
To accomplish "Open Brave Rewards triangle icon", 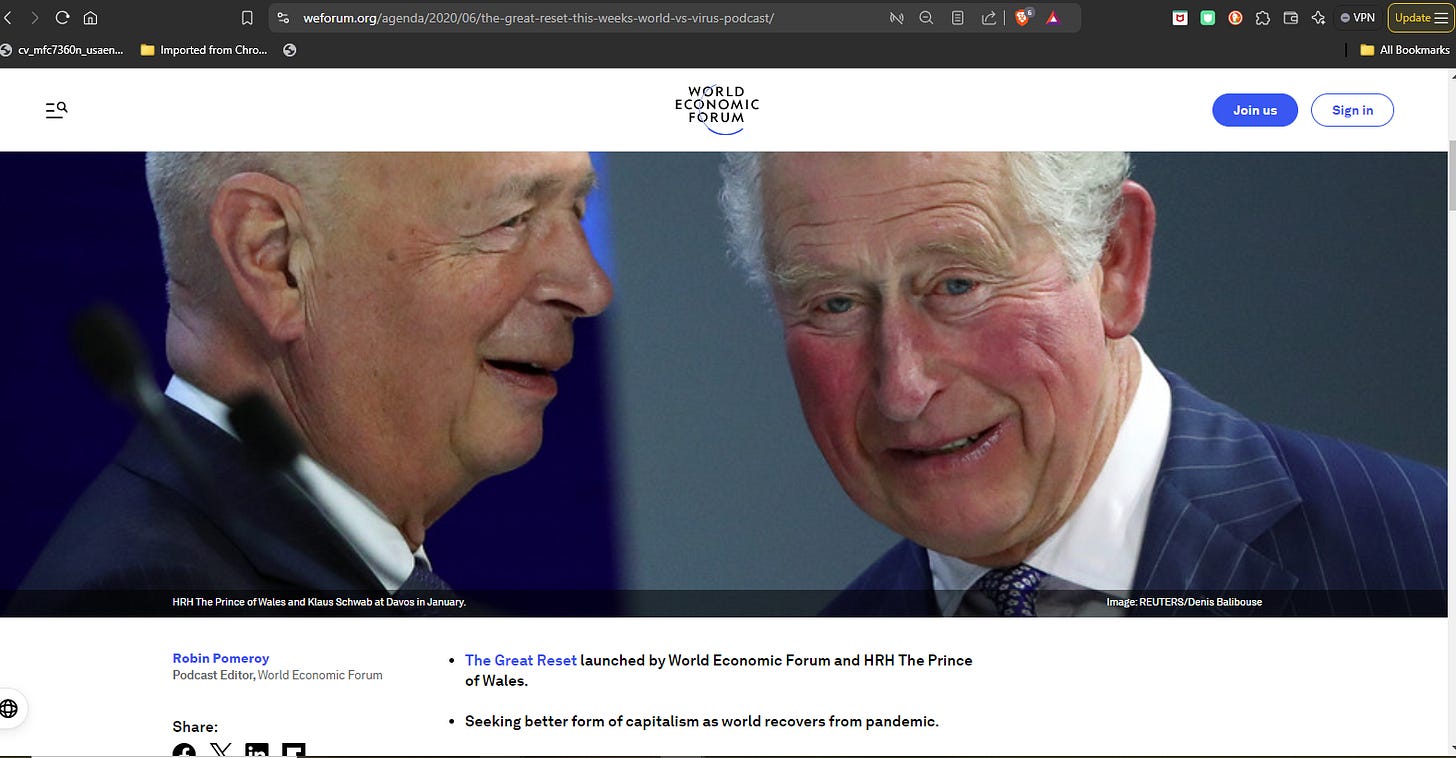I will pos(1052,17).
